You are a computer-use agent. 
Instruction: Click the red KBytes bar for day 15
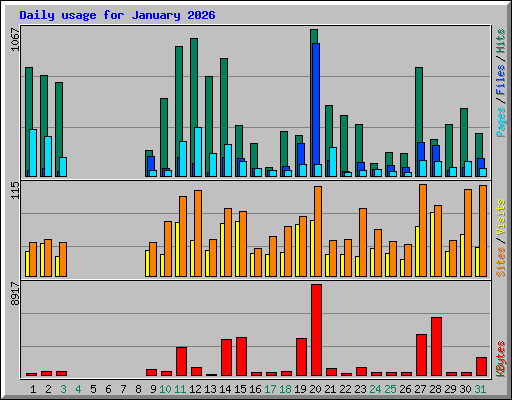tap(241, 357)
